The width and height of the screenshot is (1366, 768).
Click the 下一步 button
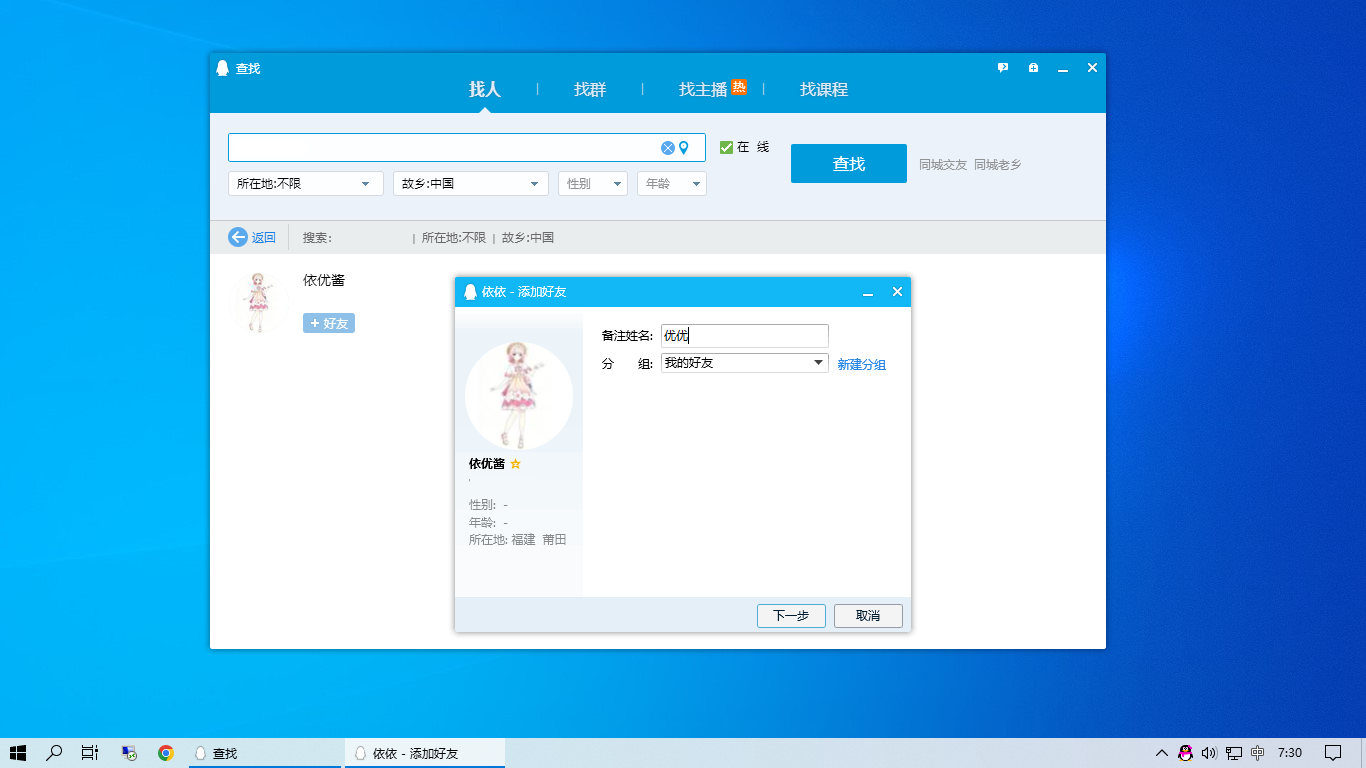coord(791,616)
